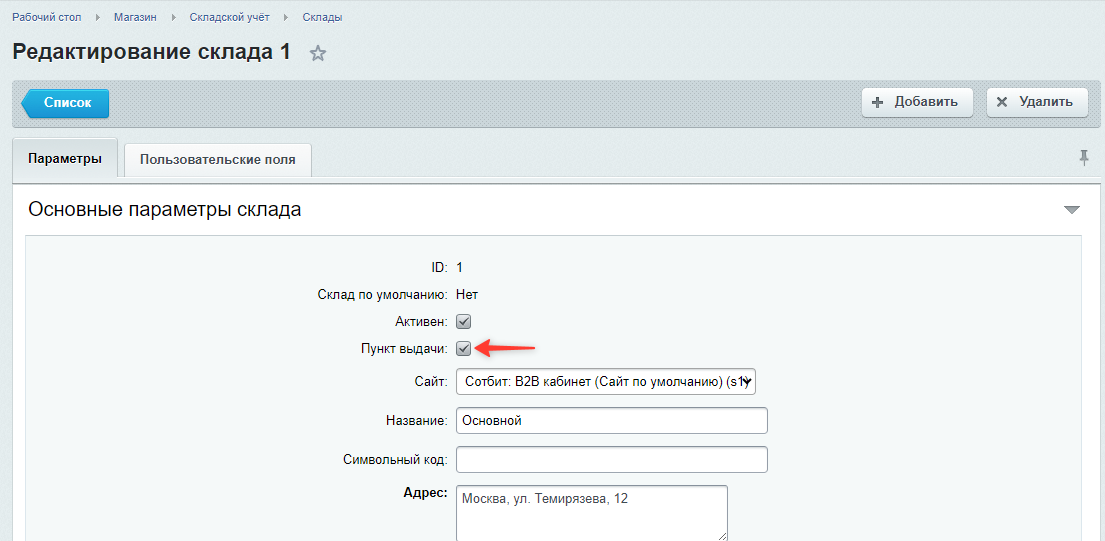The width and height of the screenshot is (1105, 541).
Task: Open the Сайт dropdown list
Action: click(x=606, y=382)
